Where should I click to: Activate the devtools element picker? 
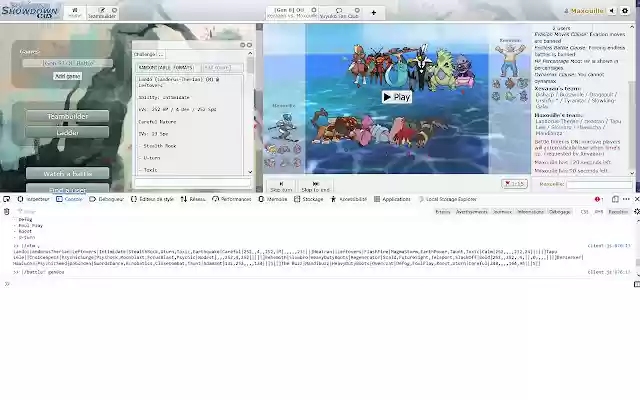coord(7,199)
